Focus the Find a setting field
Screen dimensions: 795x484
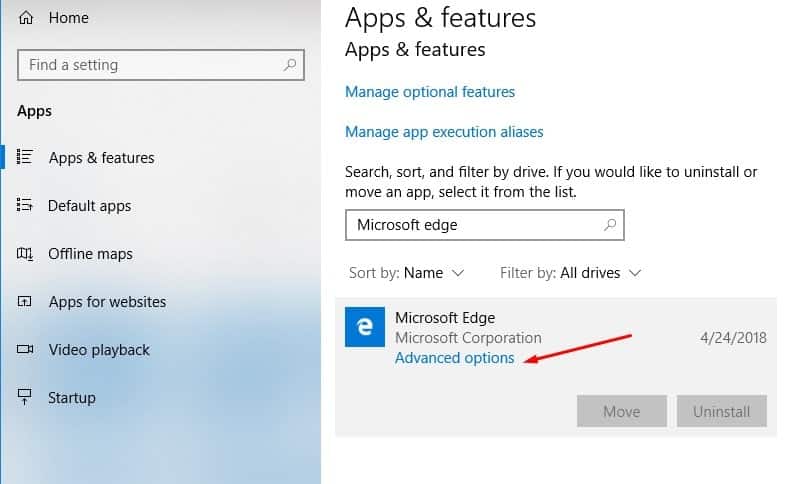pos(150,65)
